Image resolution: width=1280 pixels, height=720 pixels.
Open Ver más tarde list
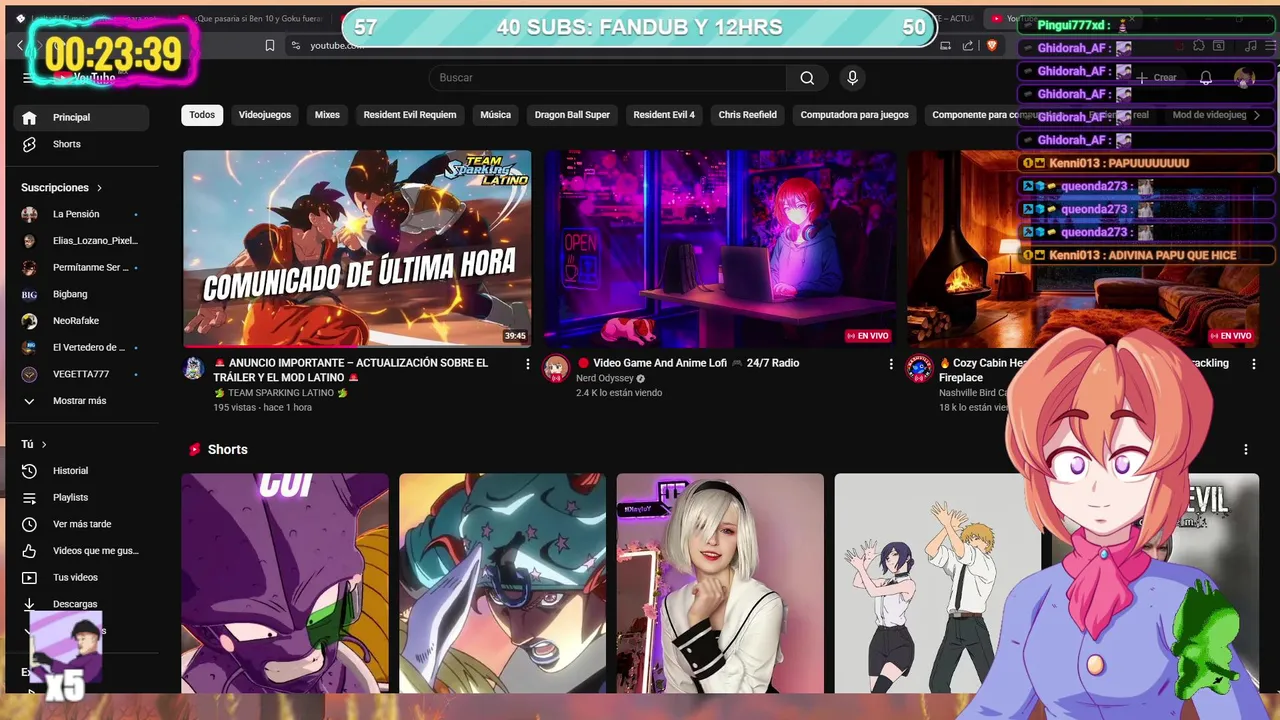tap(81, 524)
